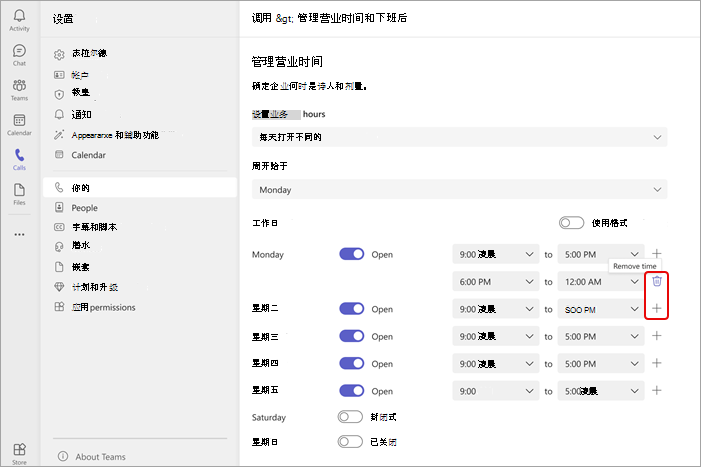Image resolution: width=701 pixels, height=467 pixels.
Task: Click the 管理营业时间 heading
Action: tap(287, 61)
